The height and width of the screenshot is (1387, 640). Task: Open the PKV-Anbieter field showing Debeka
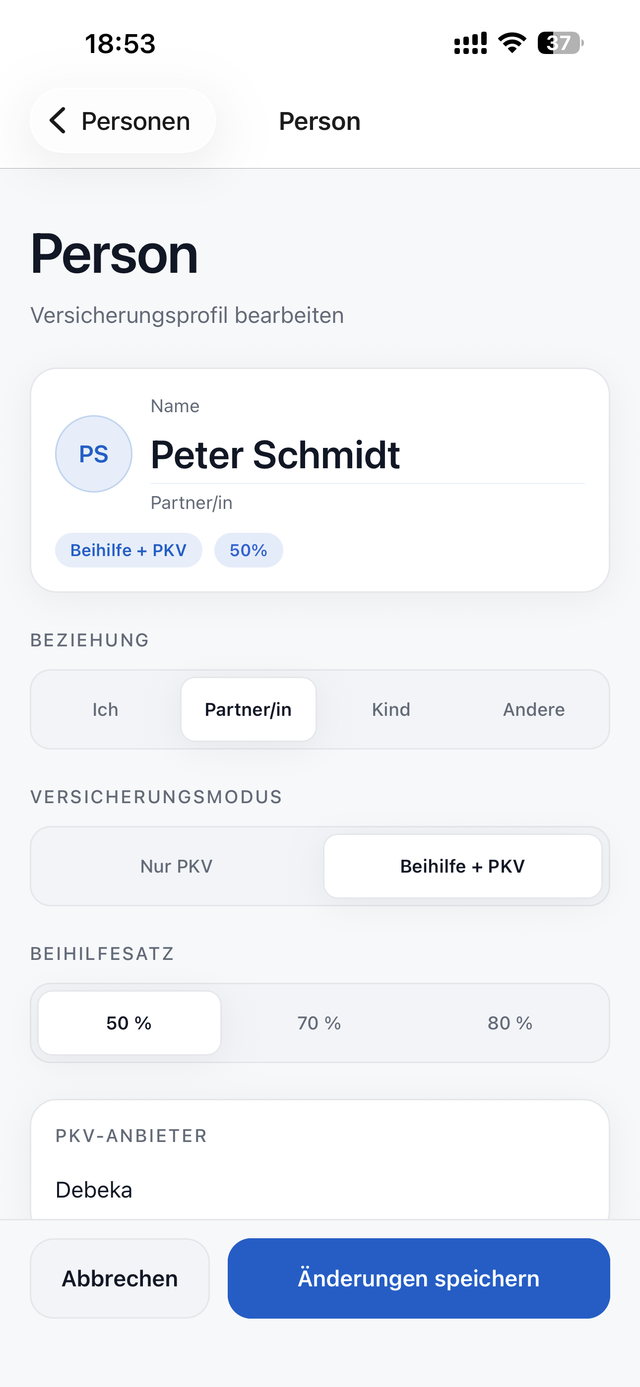[x=319, y=1189]
